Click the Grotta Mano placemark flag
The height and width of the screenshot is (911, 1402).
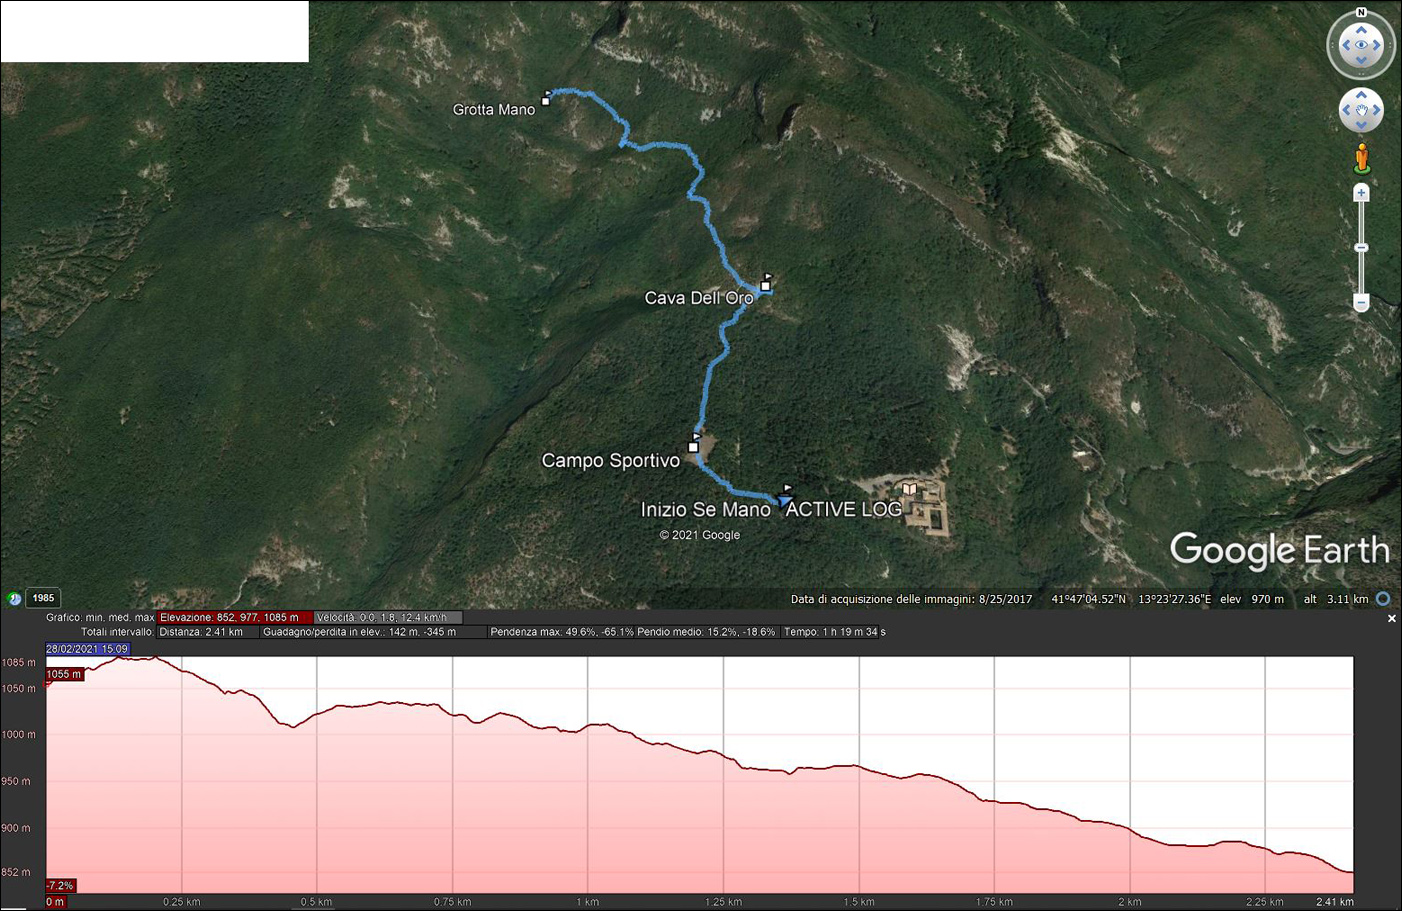tap(546, 98)
